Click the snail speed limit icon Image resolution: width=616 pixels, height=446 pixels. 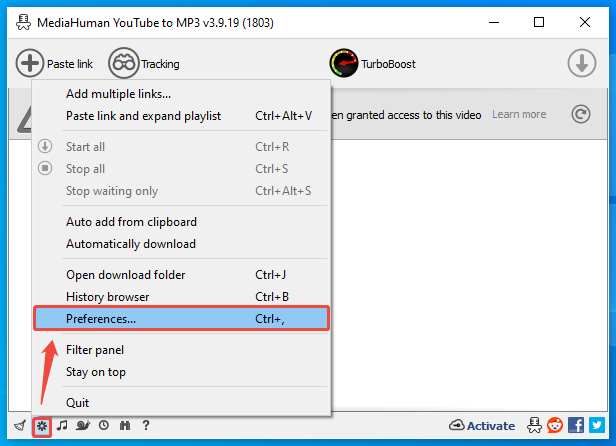click(x=83, y=425)
